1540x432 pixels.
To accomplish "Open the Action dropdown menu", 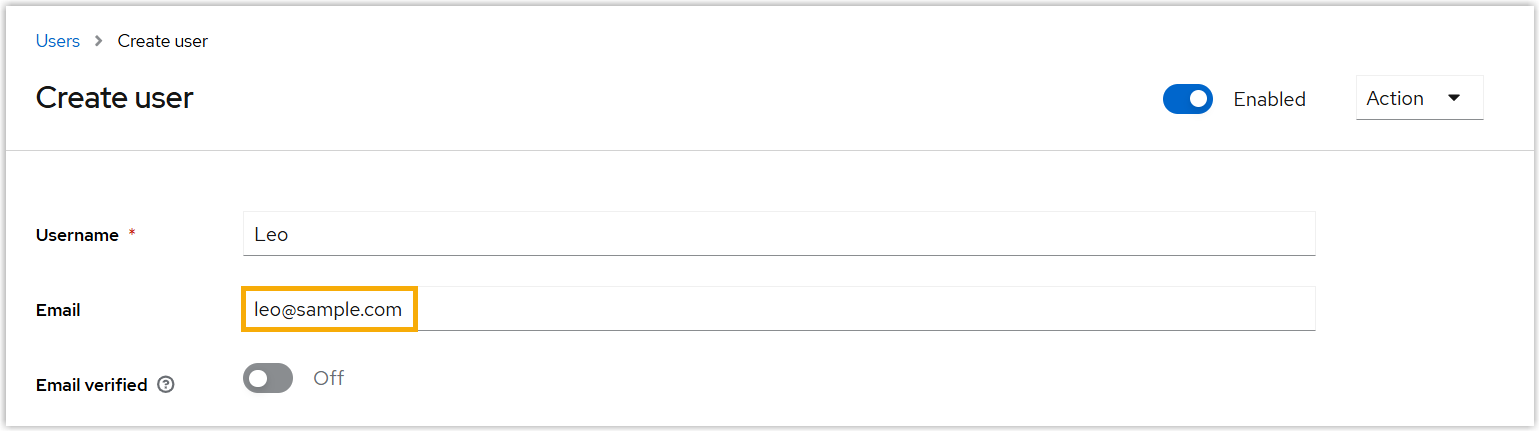I will [1418, 98].
